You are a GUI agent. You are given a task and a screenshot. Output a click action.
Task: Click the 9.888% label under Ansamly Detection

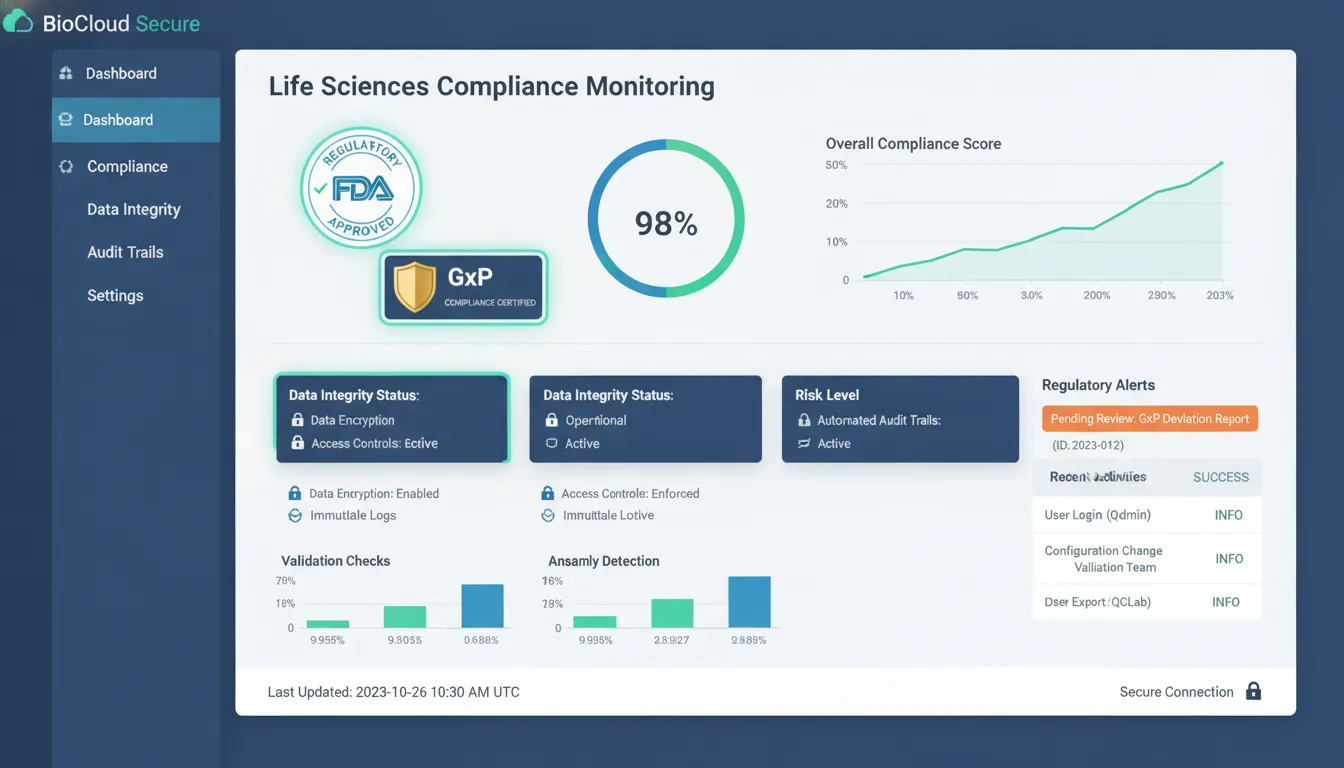(x=749, y=640)
